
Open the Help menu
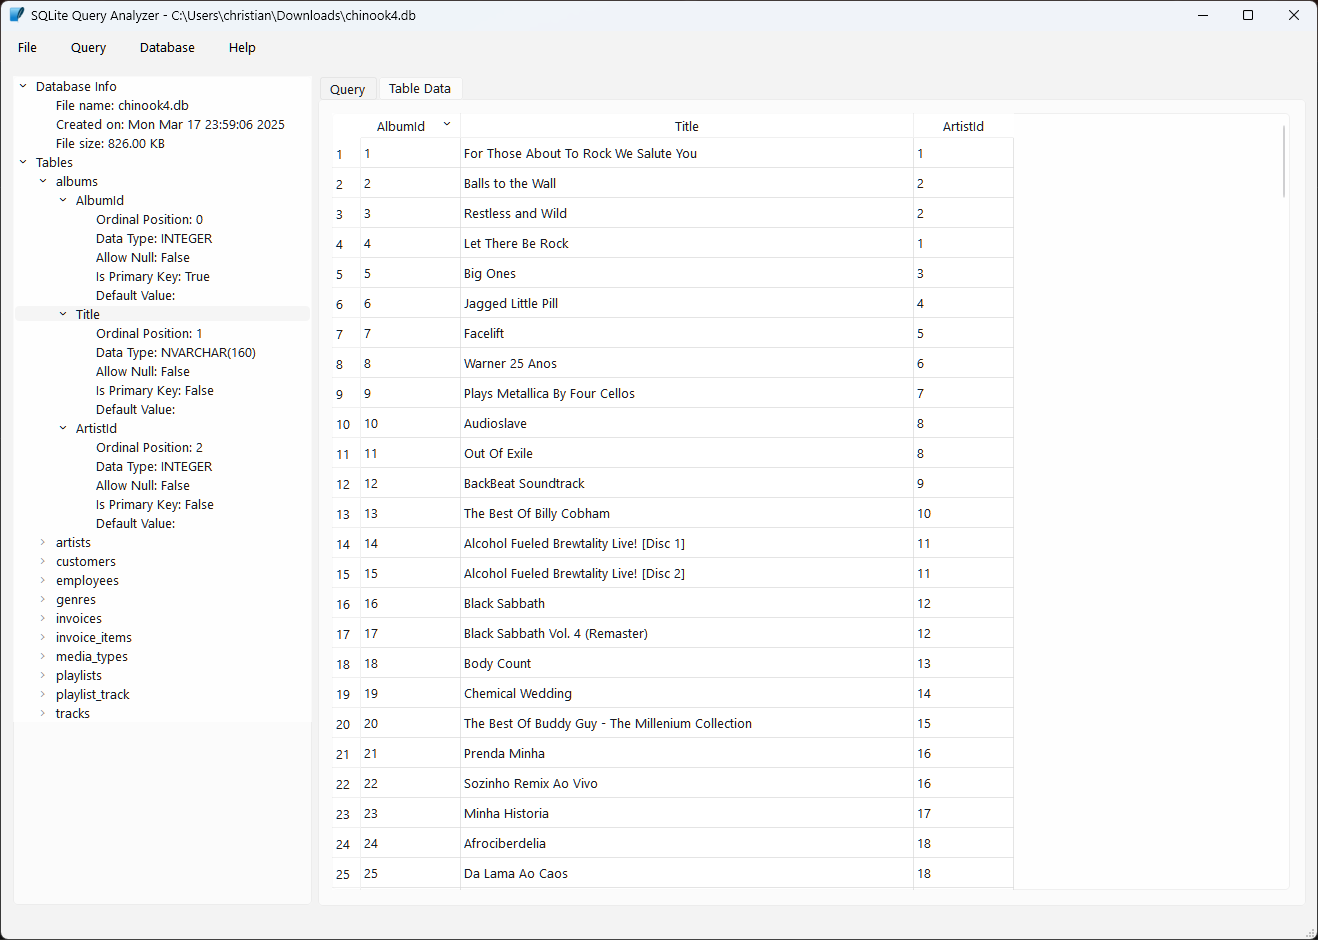(242, 47)
